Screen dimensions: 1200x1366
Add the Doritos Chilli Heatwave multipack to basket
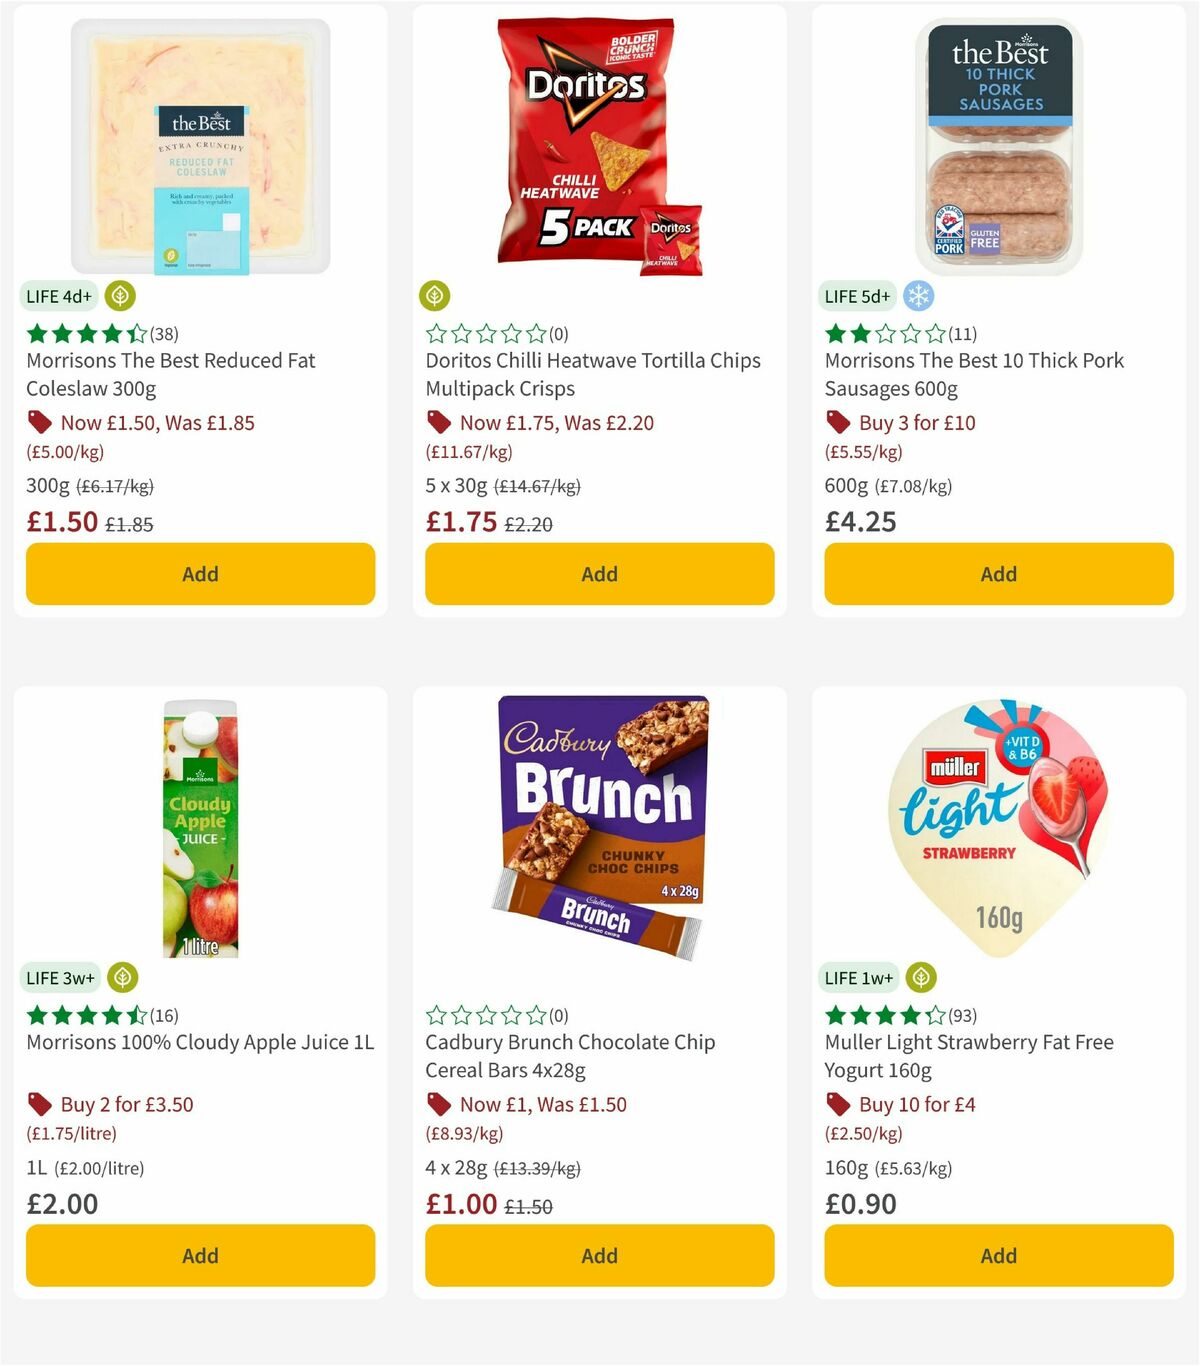599,574
